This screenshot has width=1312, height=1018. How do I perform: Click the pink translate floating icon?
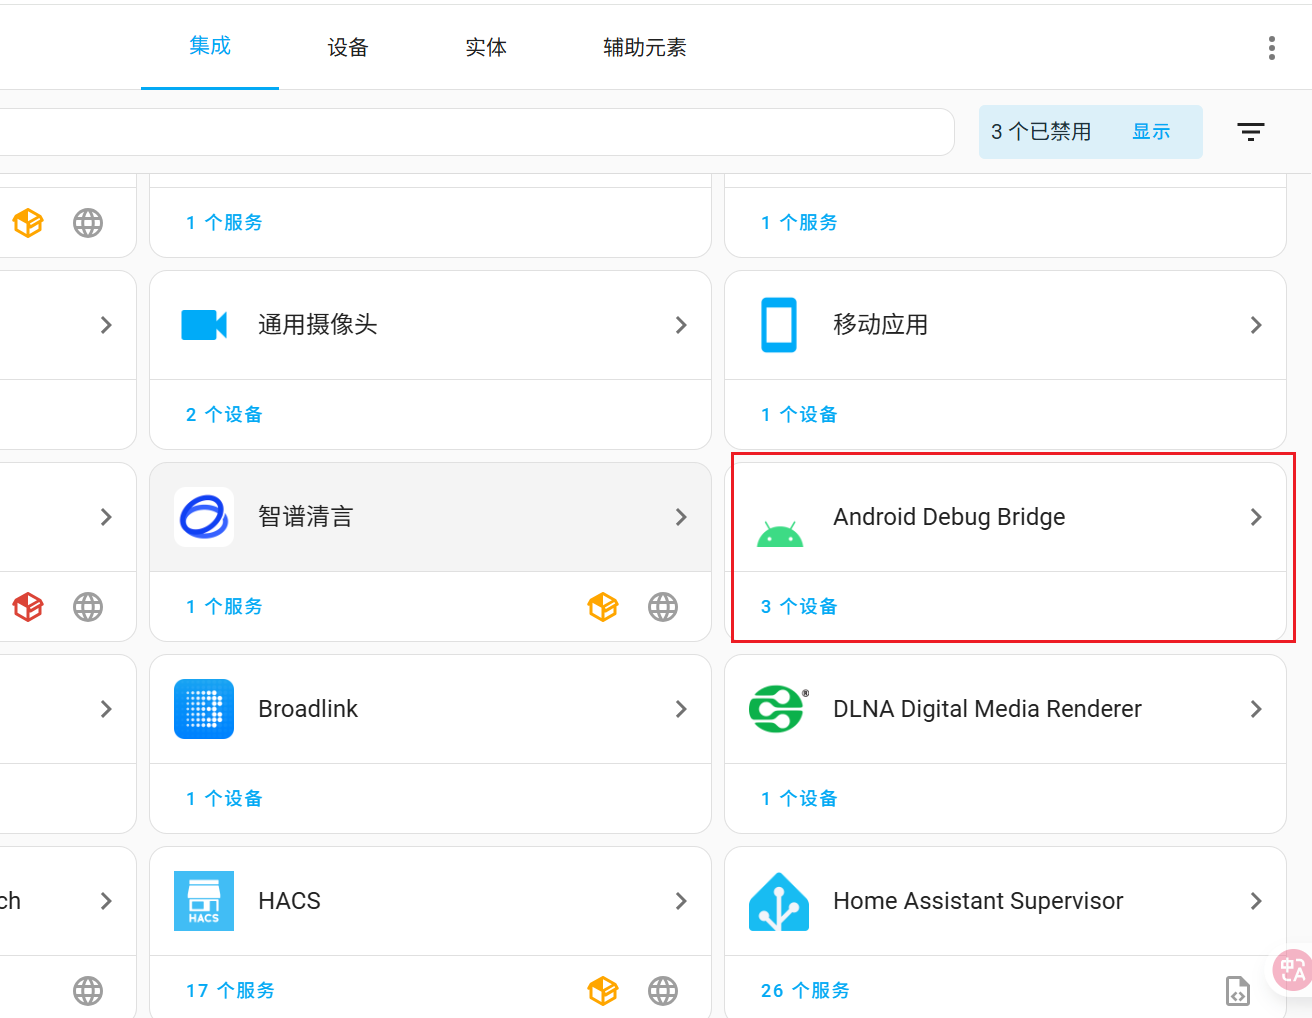1292,970
